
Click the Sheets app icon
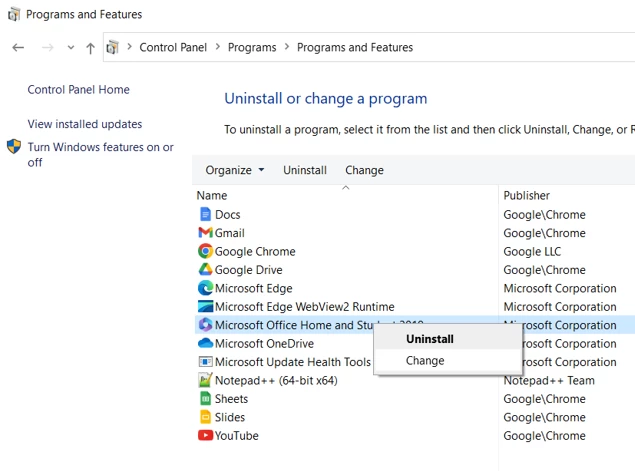205,399
